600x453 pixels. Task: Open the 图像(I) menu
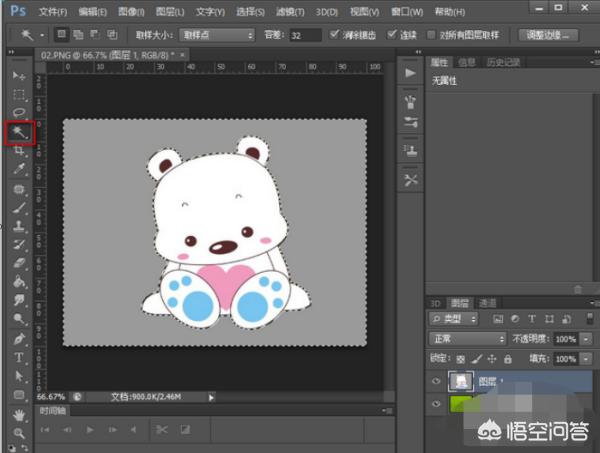pos(131,12)
